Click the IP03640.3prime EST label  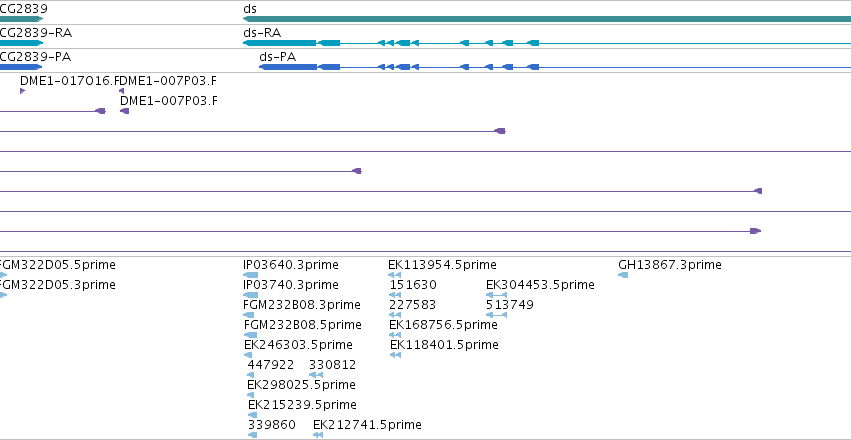[291, 265]
